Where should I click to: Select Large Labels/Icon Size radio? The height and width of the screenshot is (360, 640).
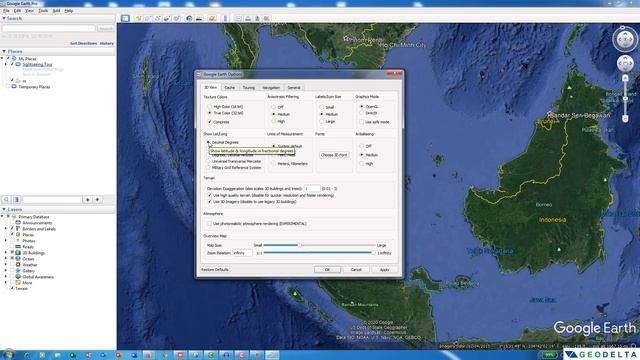tap(322, 121)
